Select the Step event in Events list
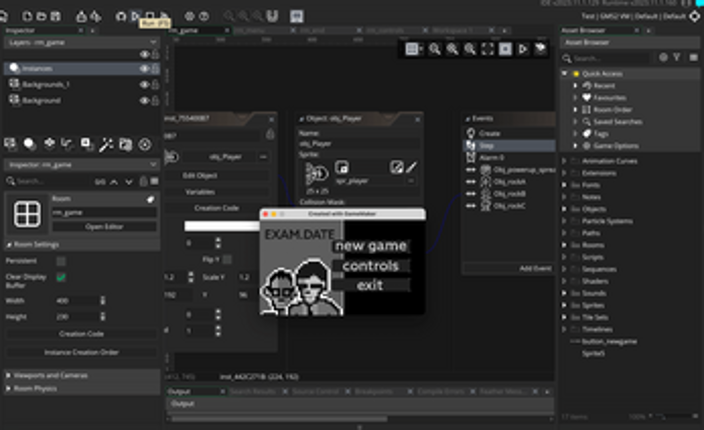Screen dimensions: 704x430 point(509,145)
